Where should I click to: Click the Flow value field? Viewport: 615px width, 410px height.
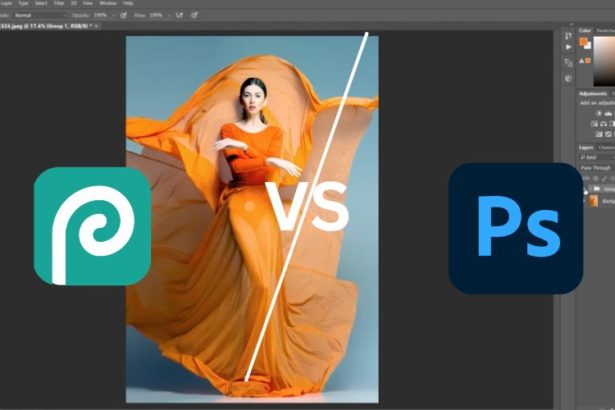pos(156,15)
